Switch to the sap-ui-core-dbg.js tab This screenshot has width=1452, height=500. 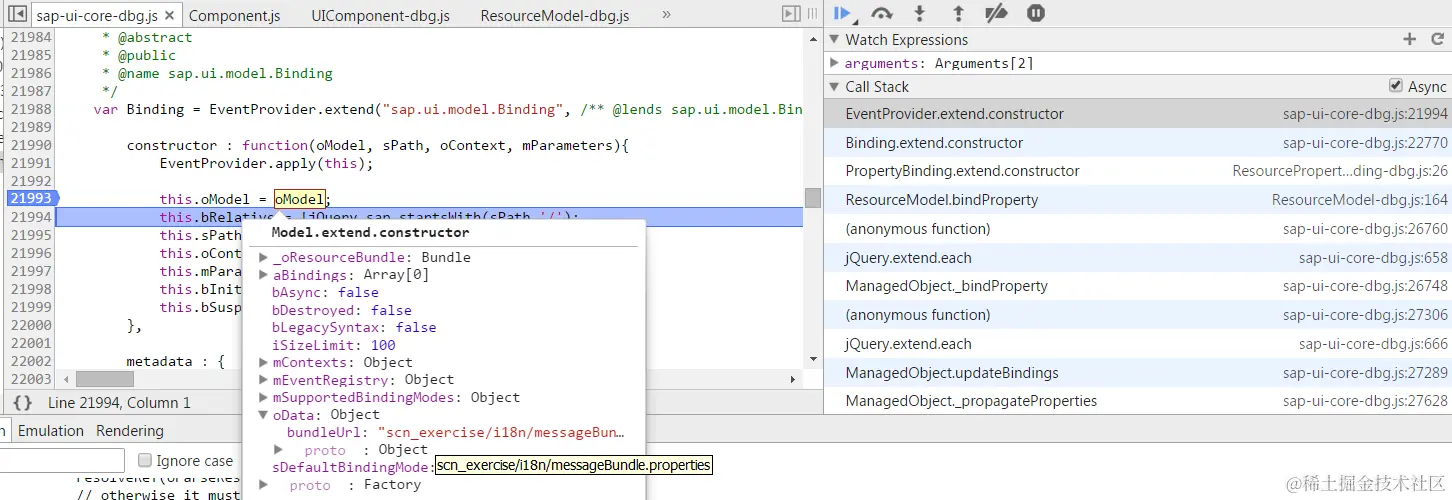(x=96, y=16)
